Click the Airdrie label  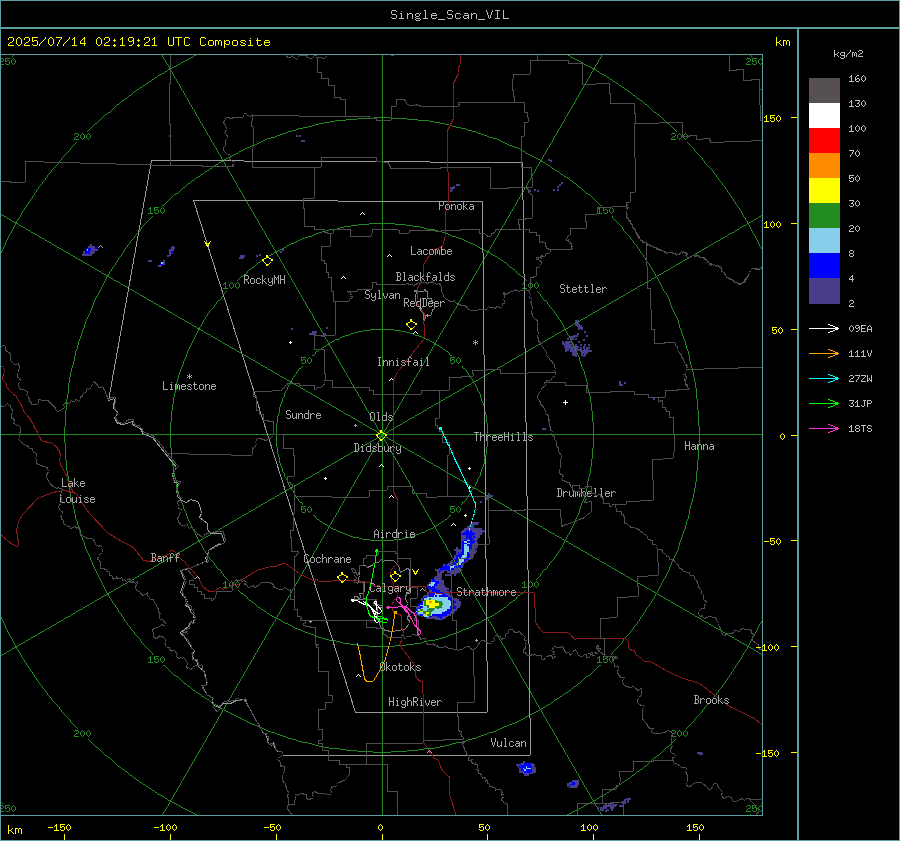(x=394, y=534)
